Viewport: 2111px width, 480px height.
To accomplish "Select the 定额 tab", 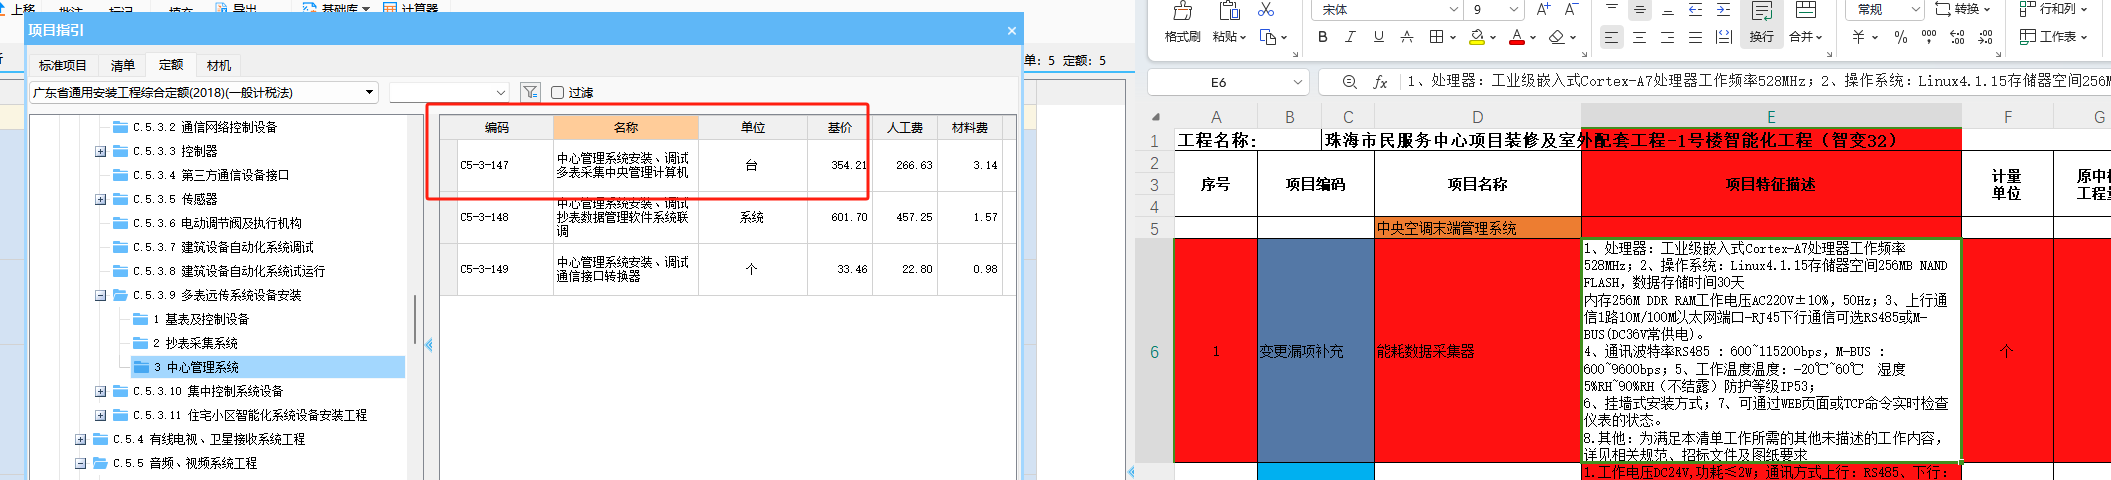I will pyautogui.click(x=171, y=64).
